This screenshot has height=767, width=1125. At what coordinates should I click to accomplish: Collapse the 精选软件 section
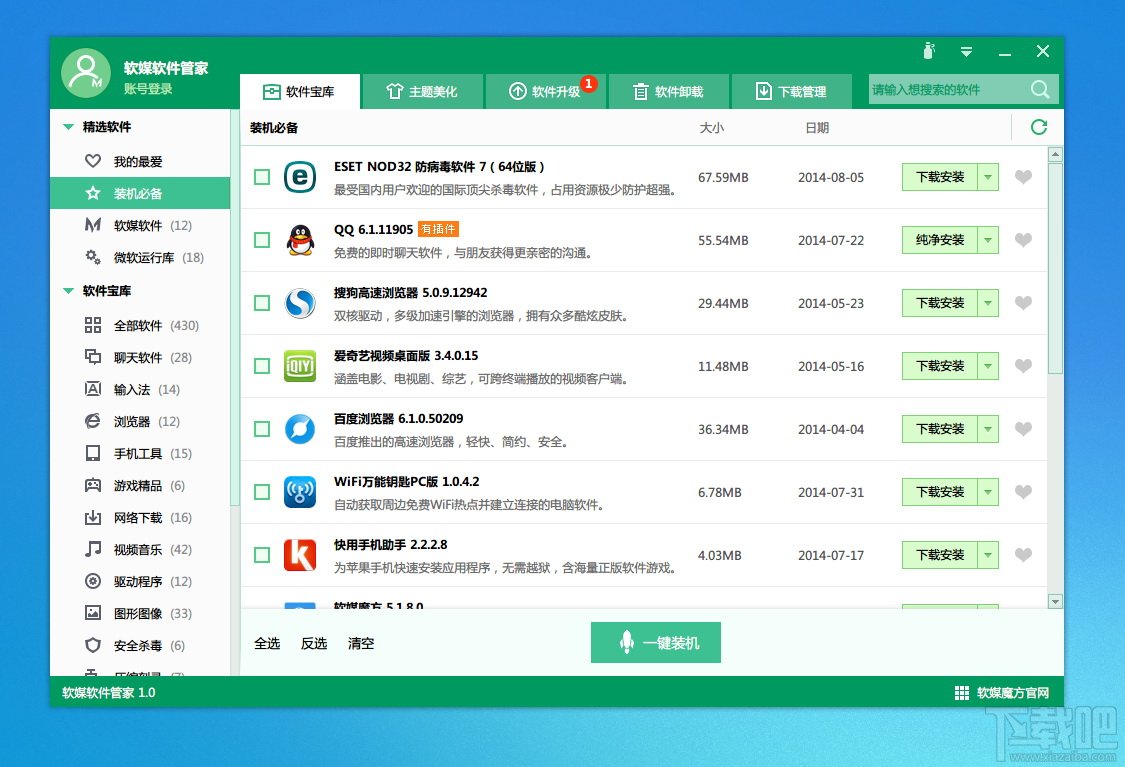click(69, 127)
